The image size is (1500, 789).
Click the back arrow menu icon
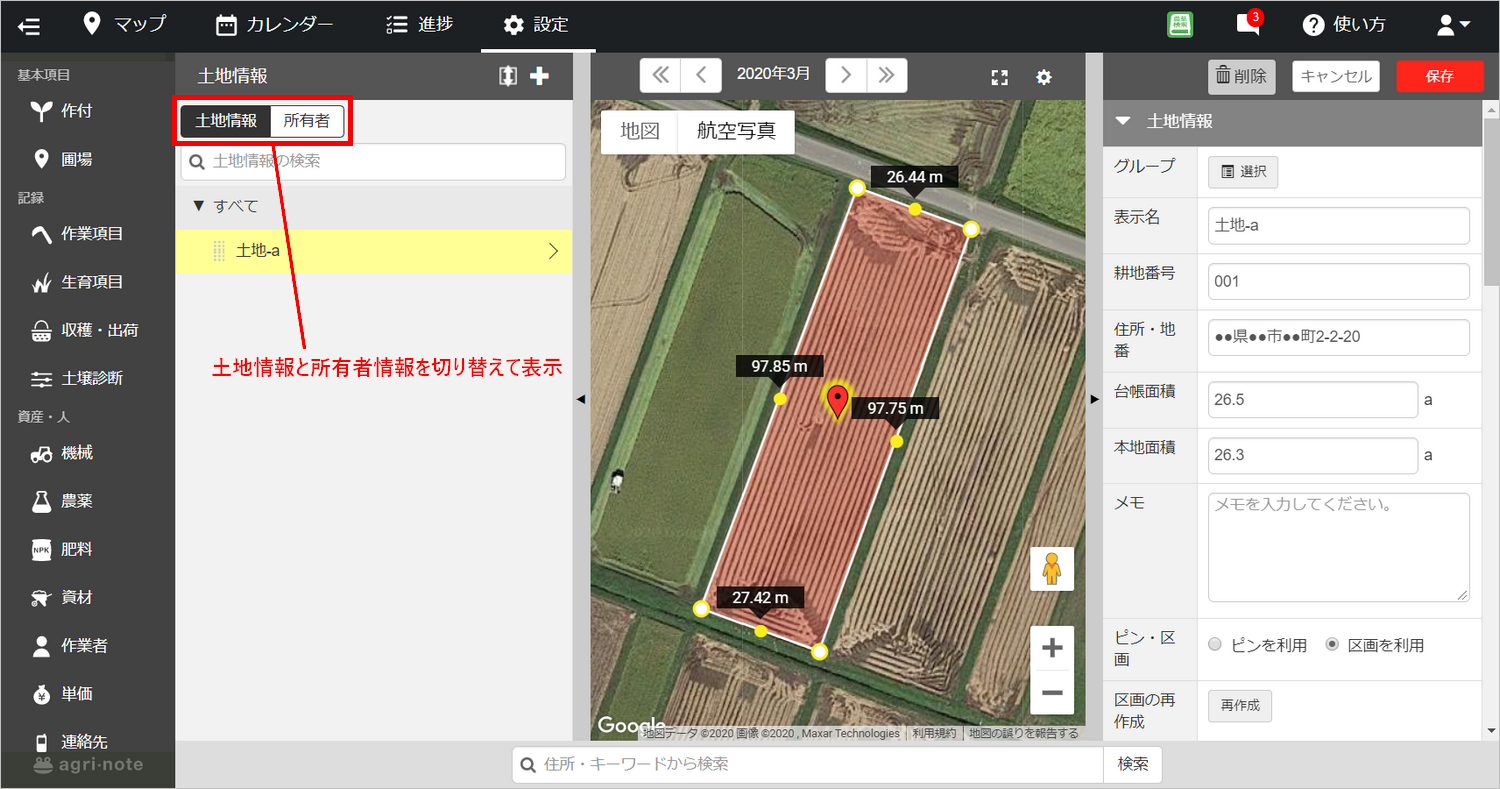click(29, 25)
